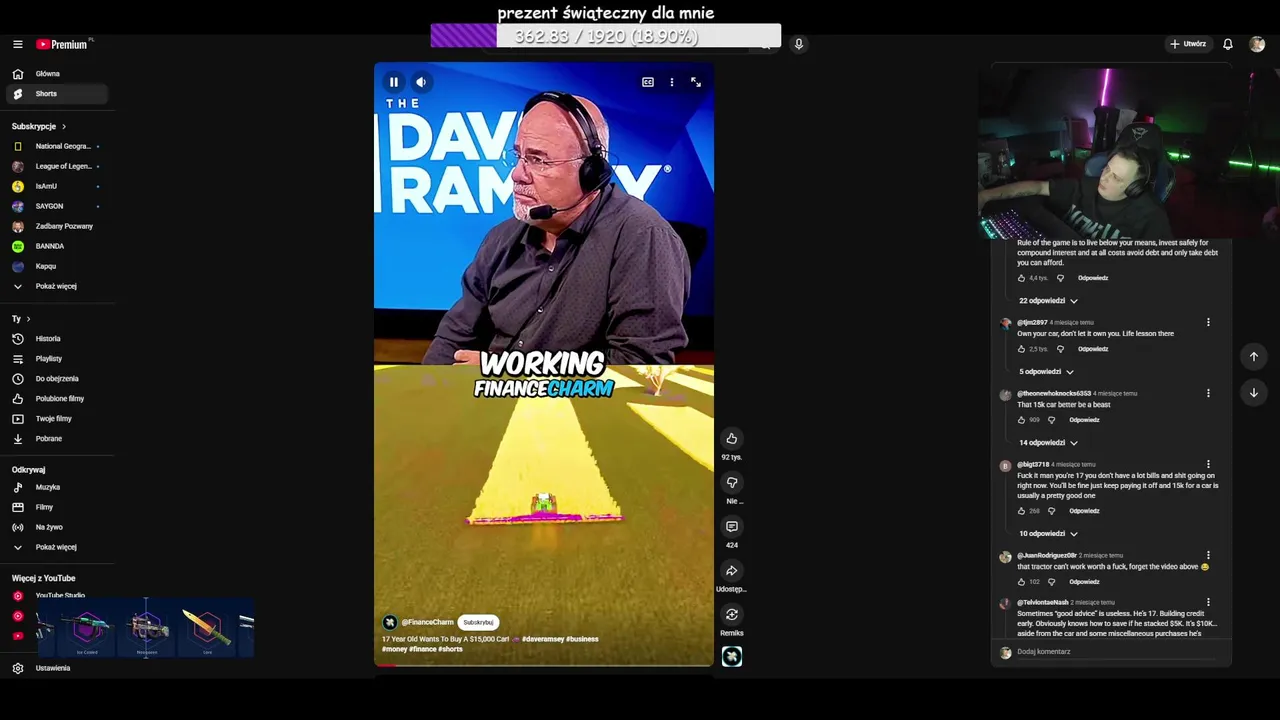
Task: Dislike the short video
Action: tap(732, 482)
